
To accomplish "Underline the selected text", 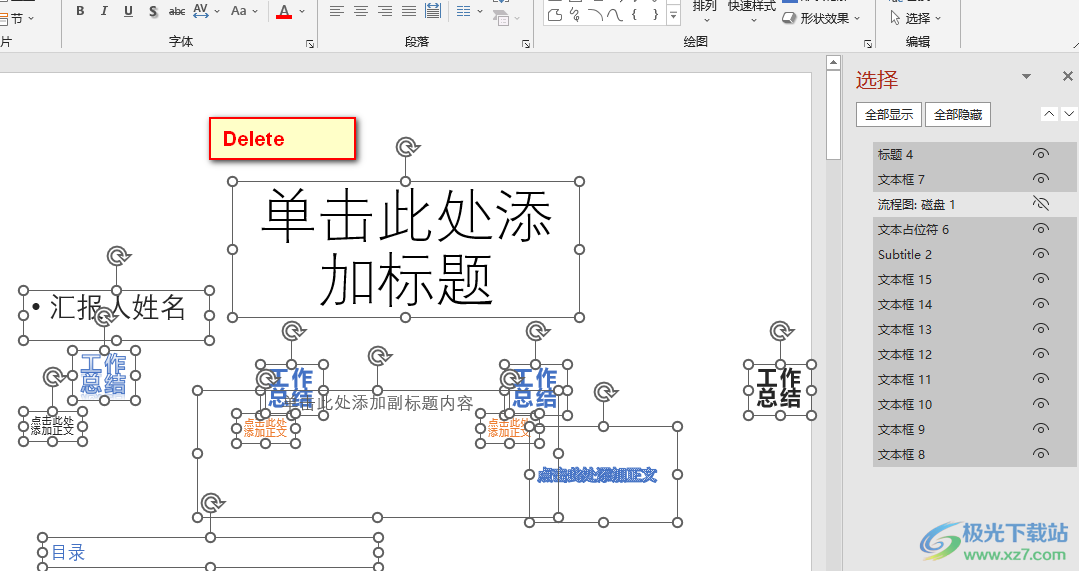I will pos(128,12).
